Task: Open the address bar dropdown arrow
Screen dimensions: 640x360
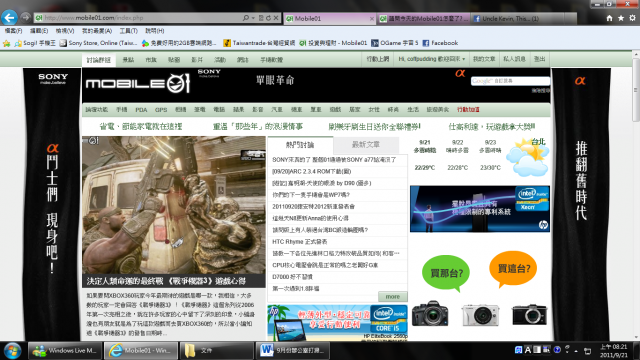Action: point(253,18)
